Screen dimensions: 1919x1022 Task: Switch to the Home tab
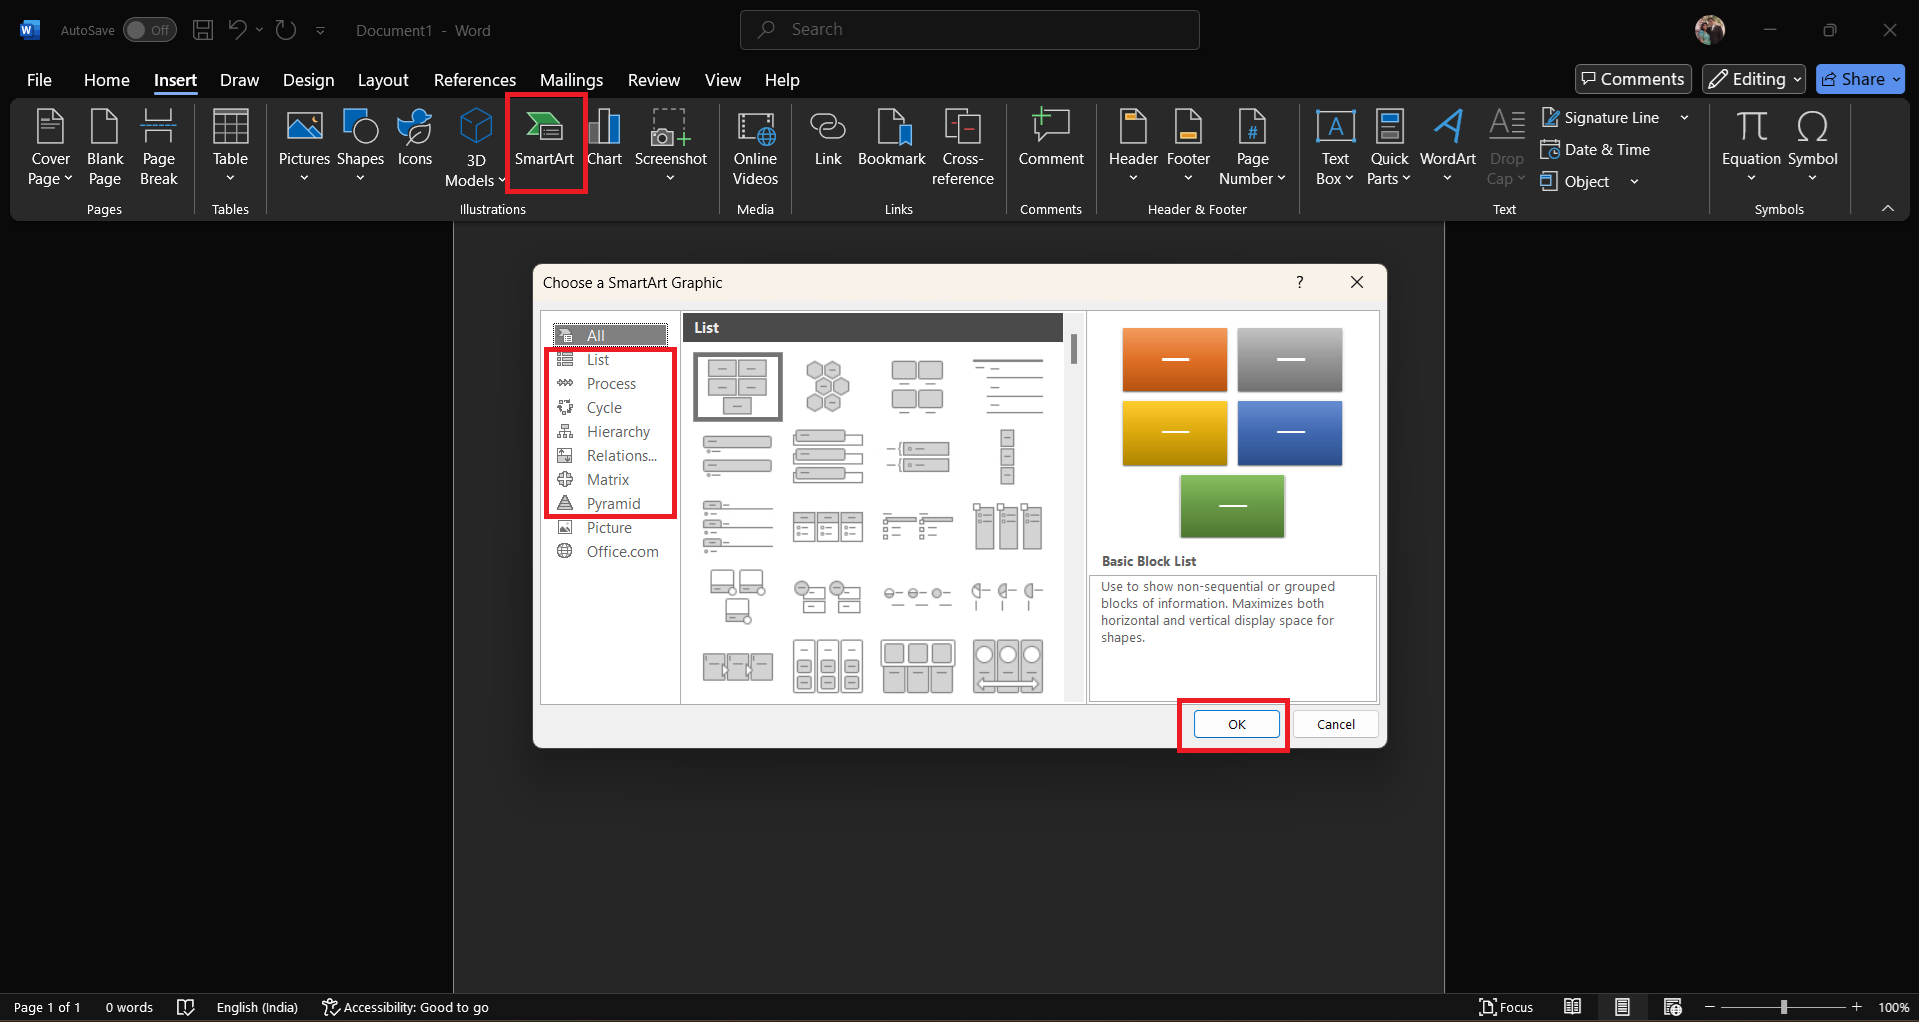pyautogui.click(x=107, y=80)
